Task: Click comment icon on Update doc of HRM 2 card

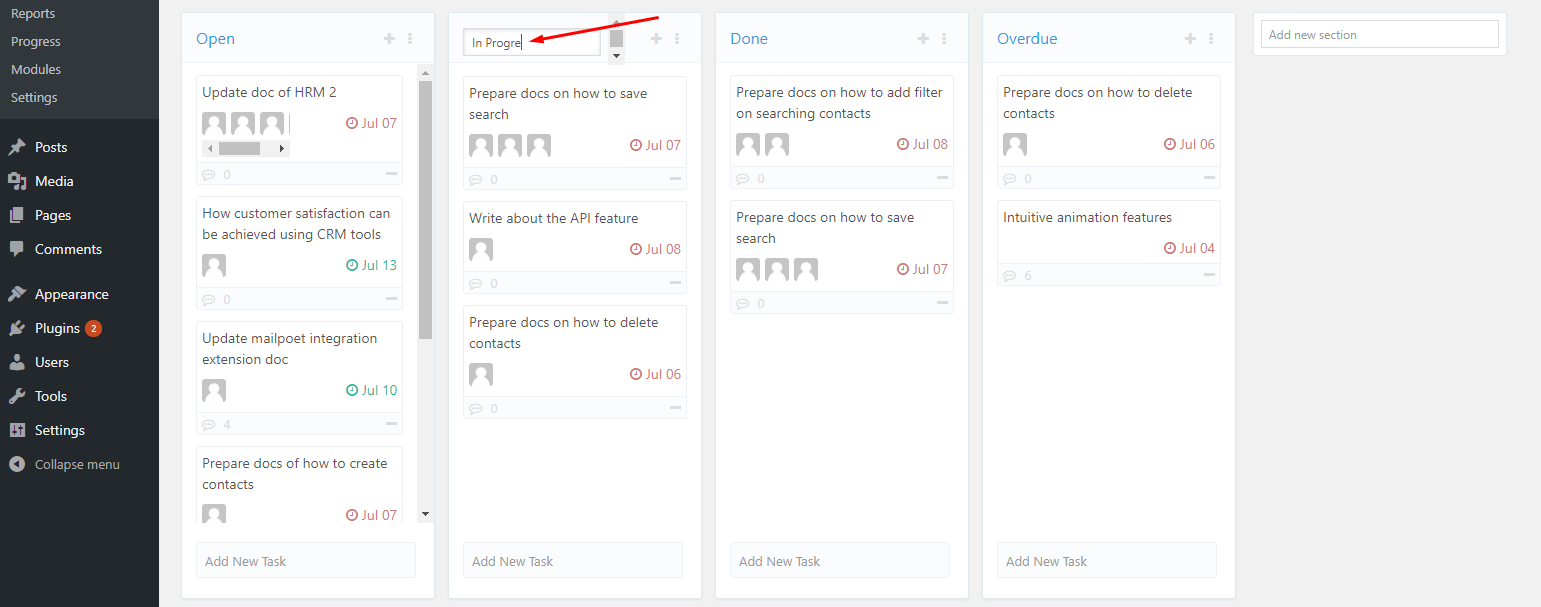Action: (209, 175)
